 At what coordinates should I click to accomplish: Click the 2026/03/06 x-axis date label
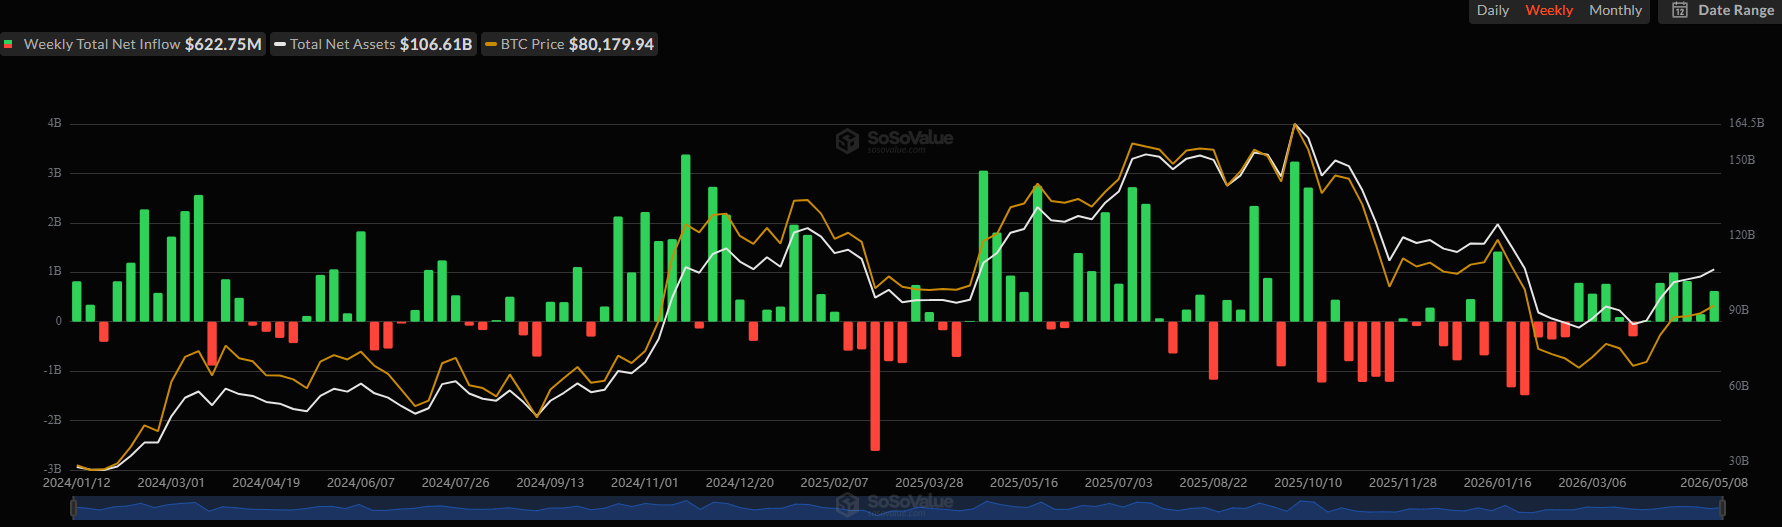click(1592, 482)
